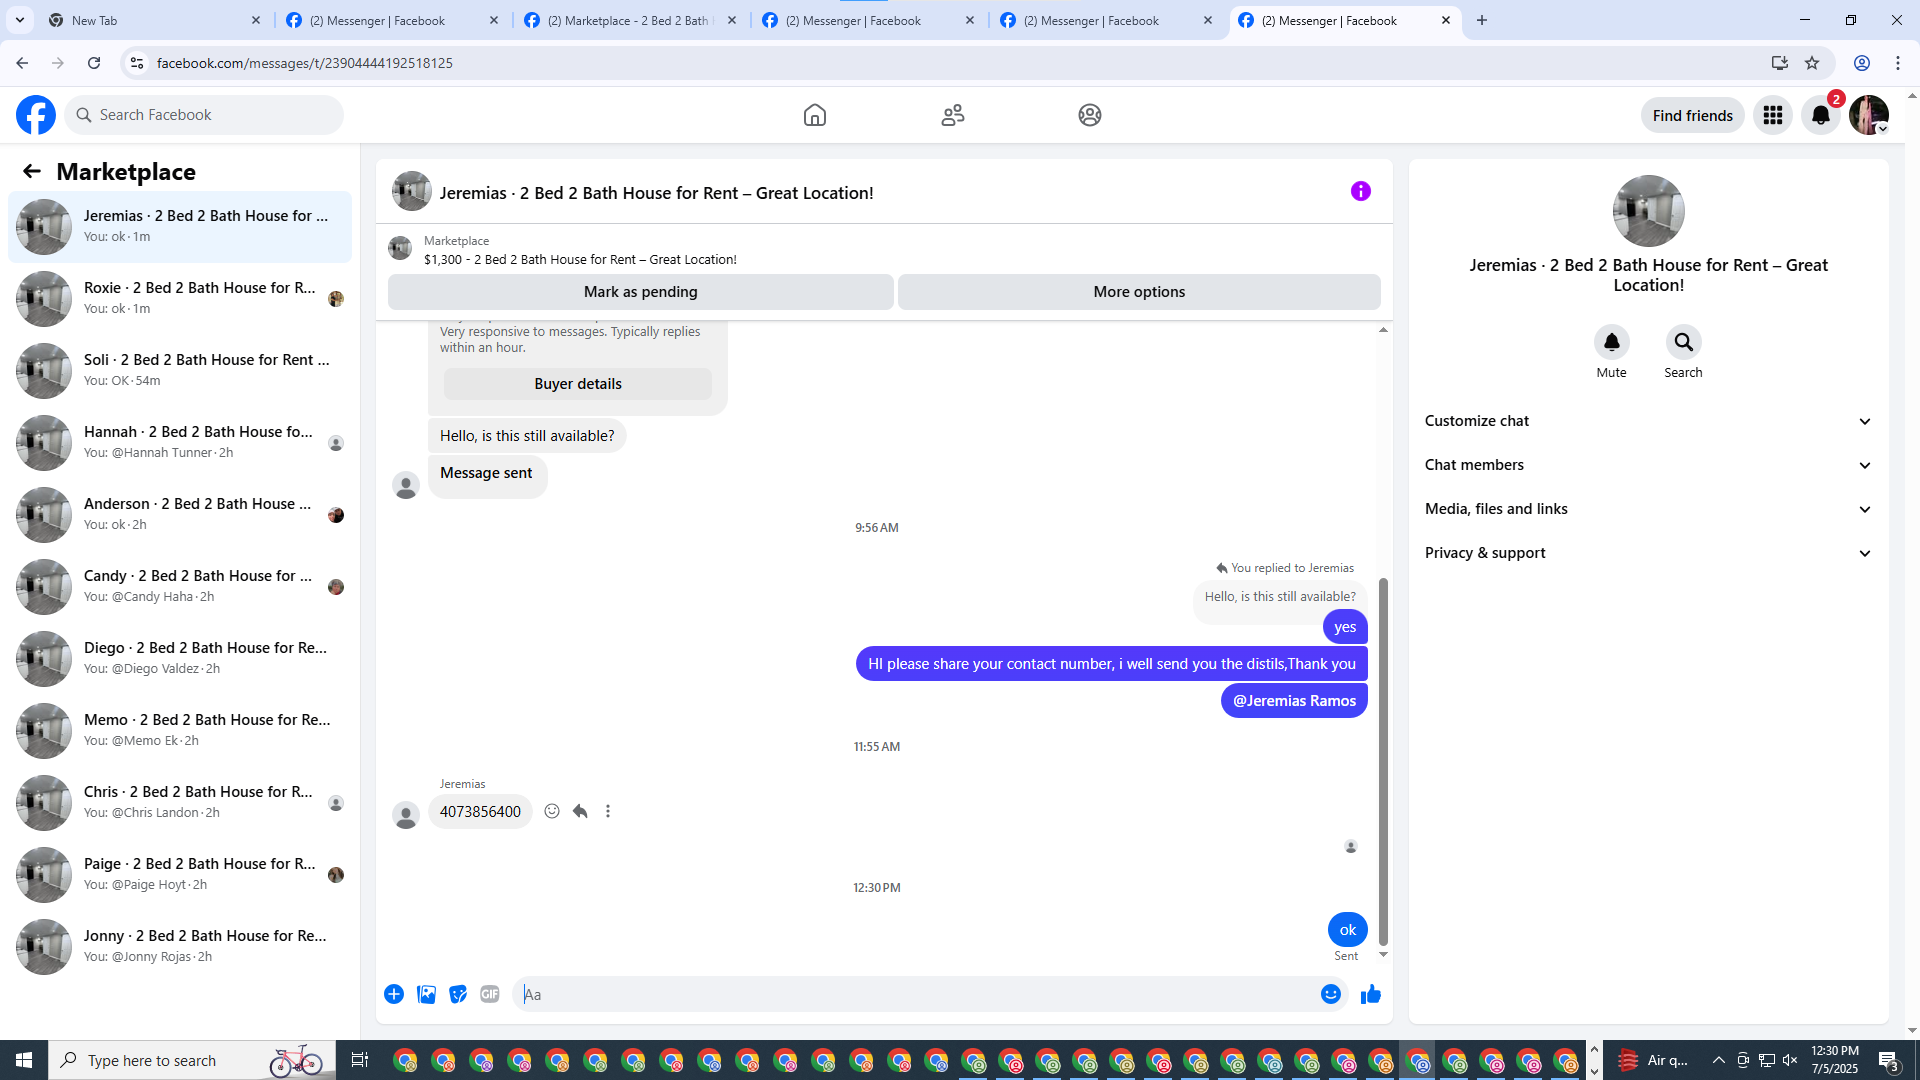Open the emoji picker in message box
The width and height of the screenshot is (1920, 1080).
[1330, 994]
